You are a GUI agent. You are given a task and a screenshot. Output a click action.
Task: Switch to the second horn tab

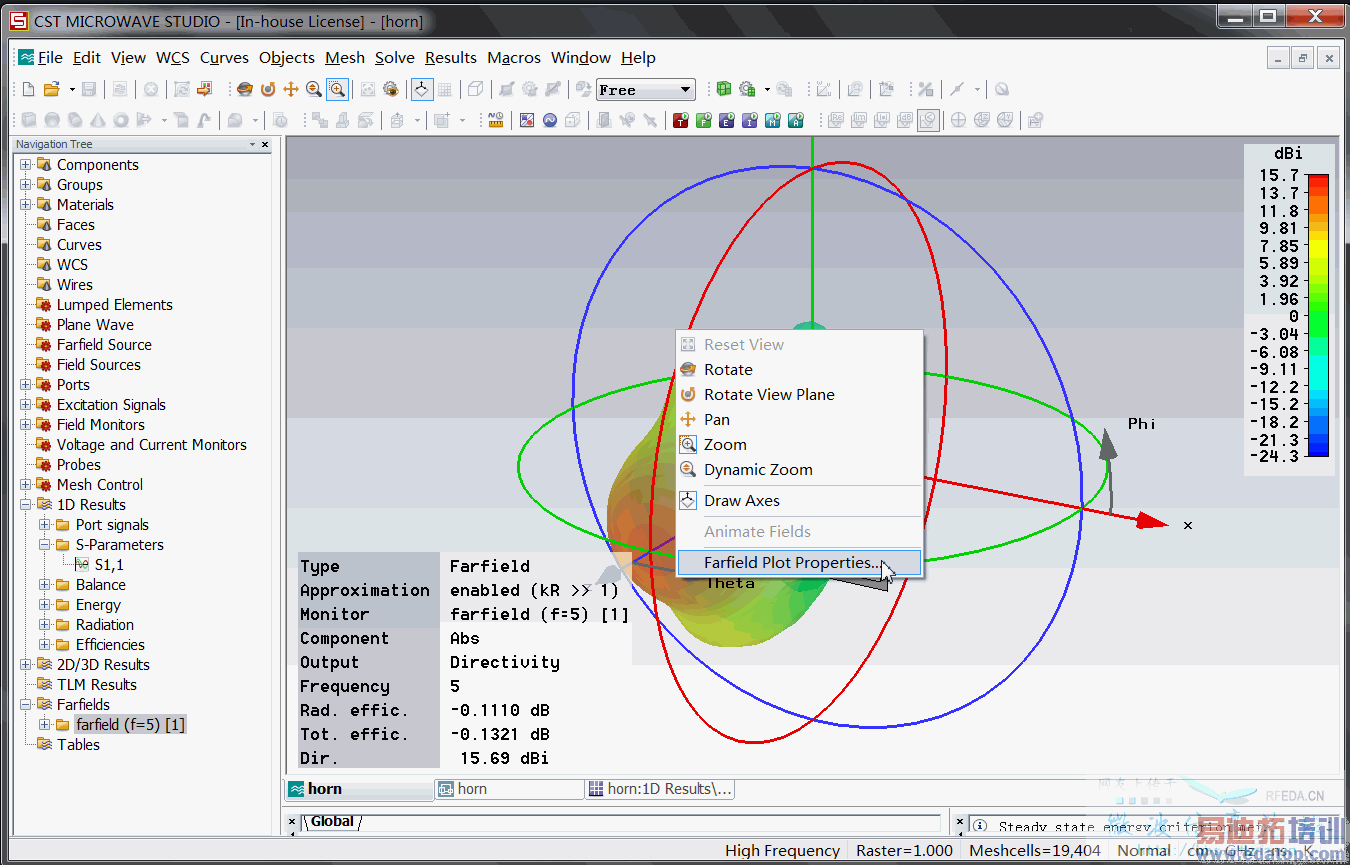pyautogui.click(x=510, y=789)
